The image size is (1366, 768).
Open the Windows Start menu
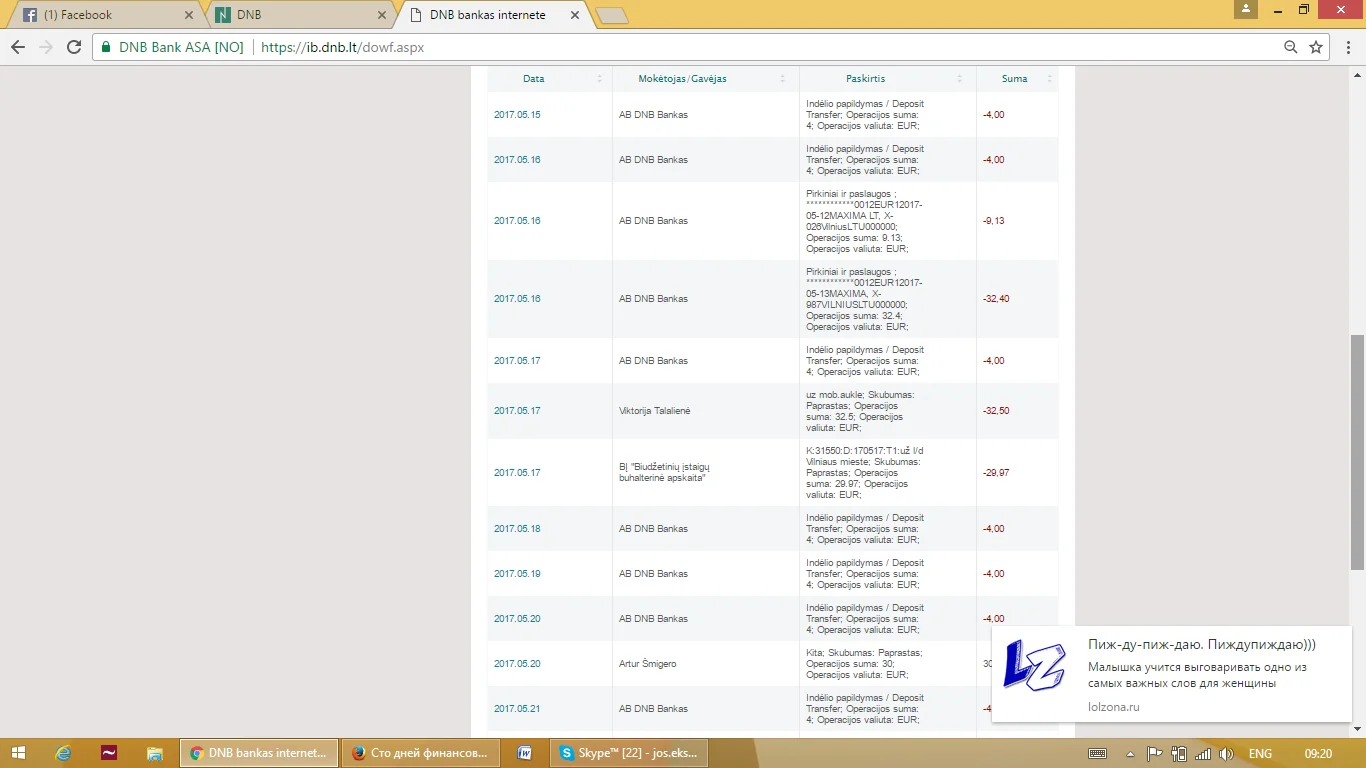[x=18, y=753]
